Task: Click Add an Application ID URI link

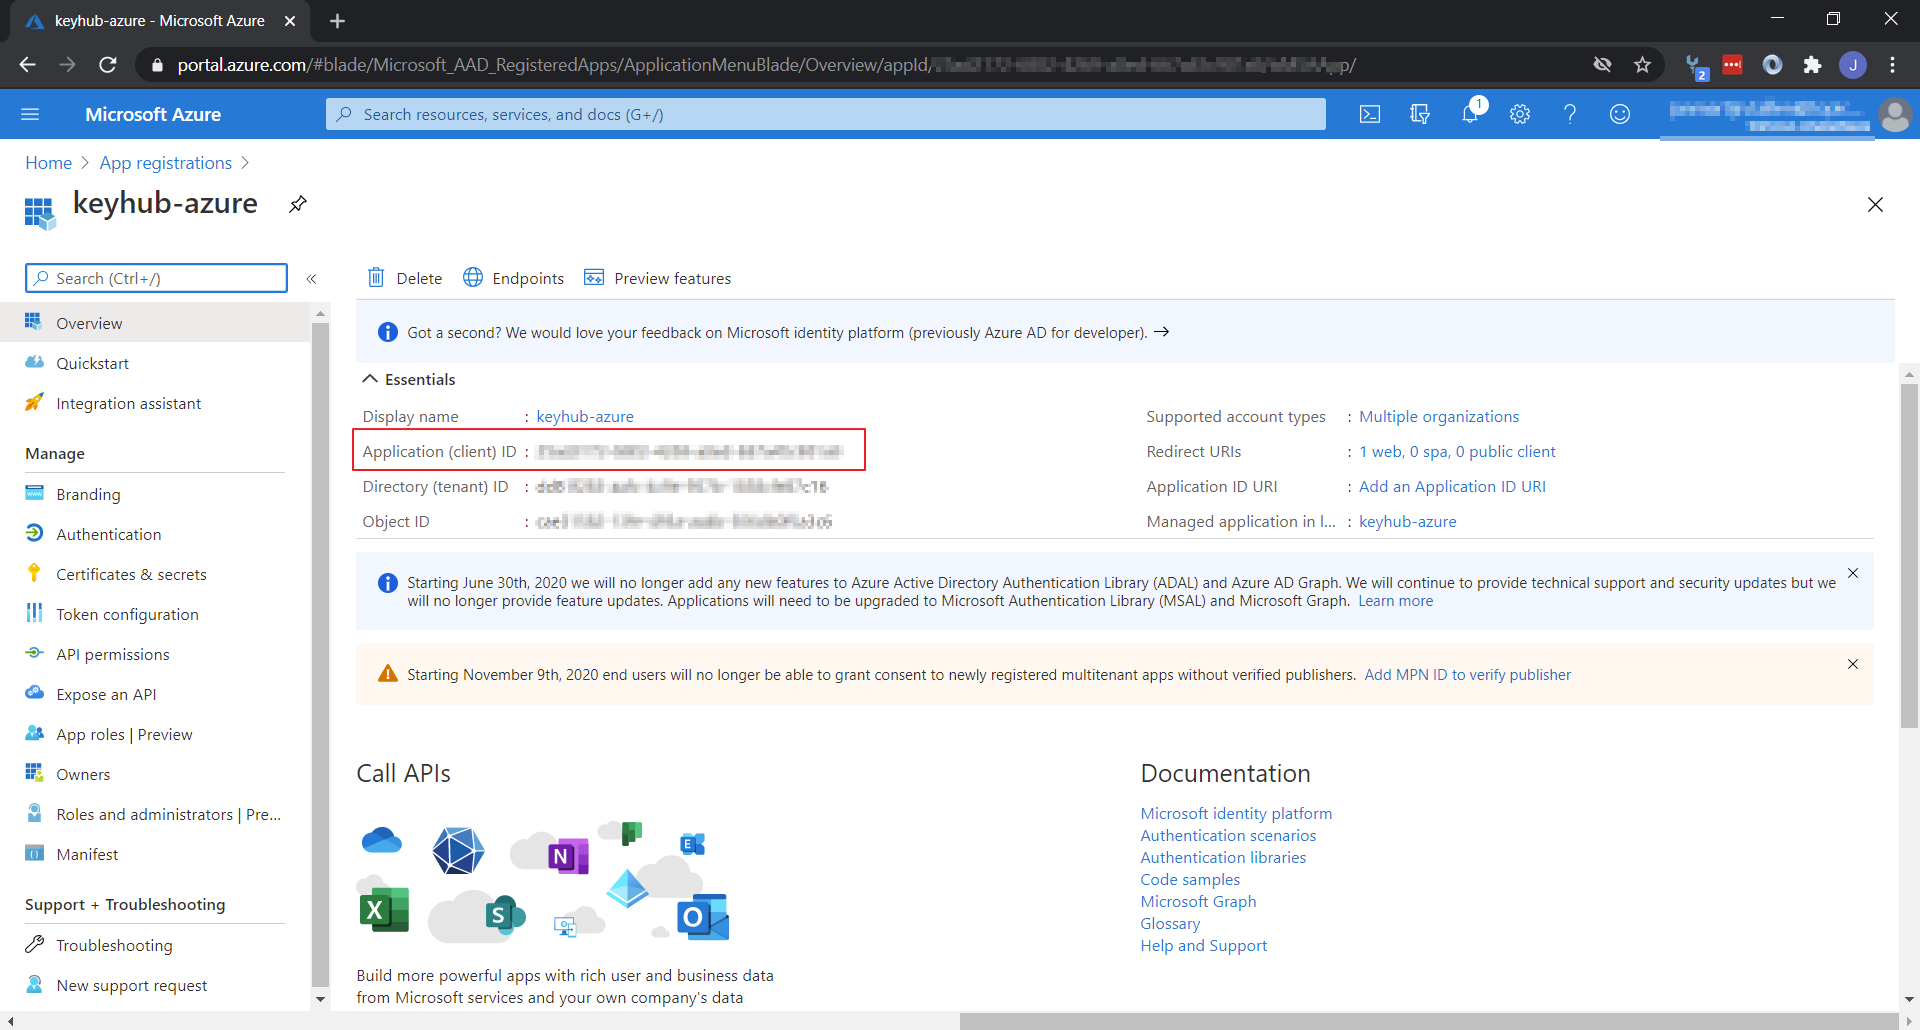Action: pyautogui.click(x=1452, y=487)
